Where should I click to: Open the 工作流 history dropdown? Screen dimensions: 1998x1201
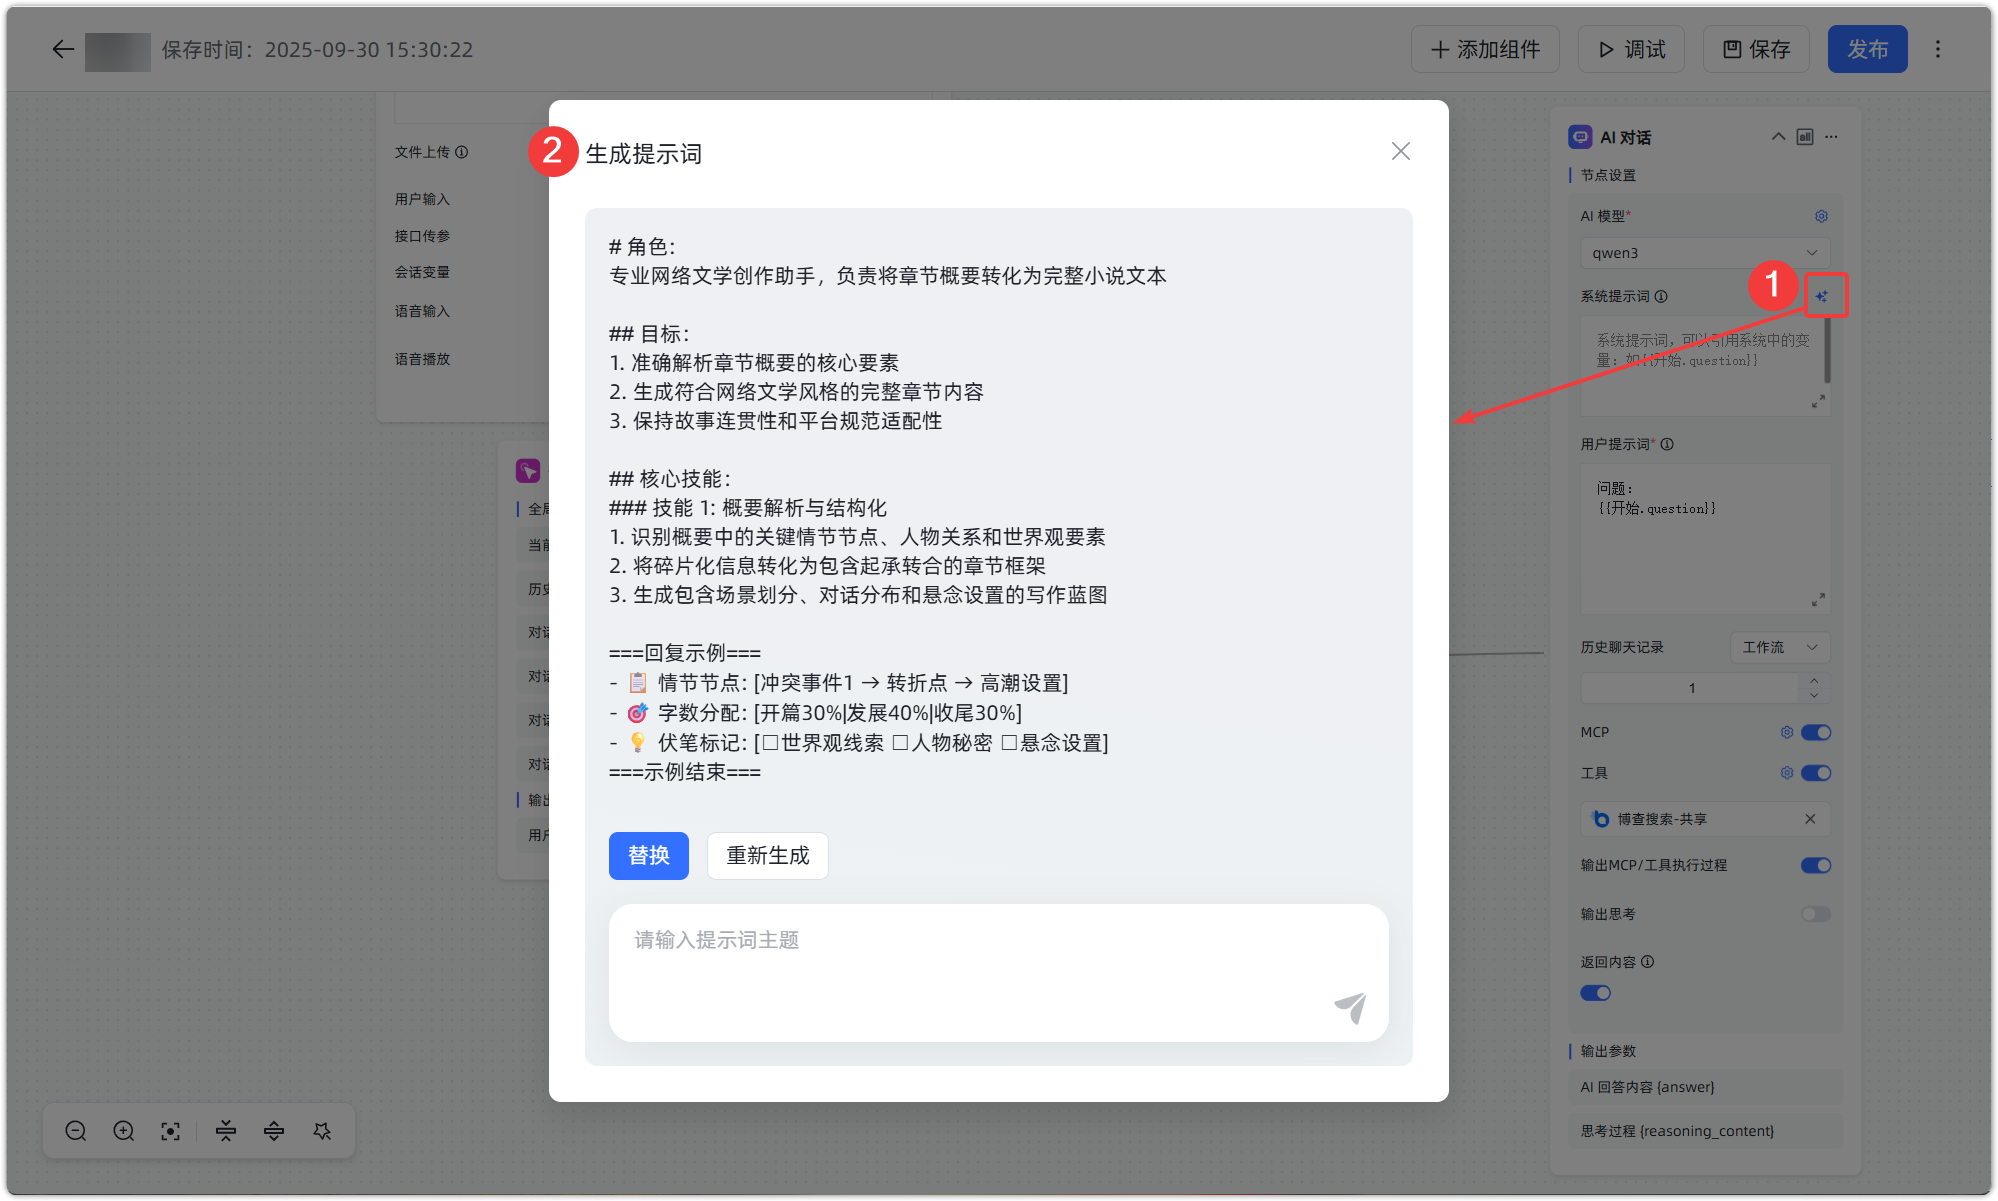(1779, 647)
